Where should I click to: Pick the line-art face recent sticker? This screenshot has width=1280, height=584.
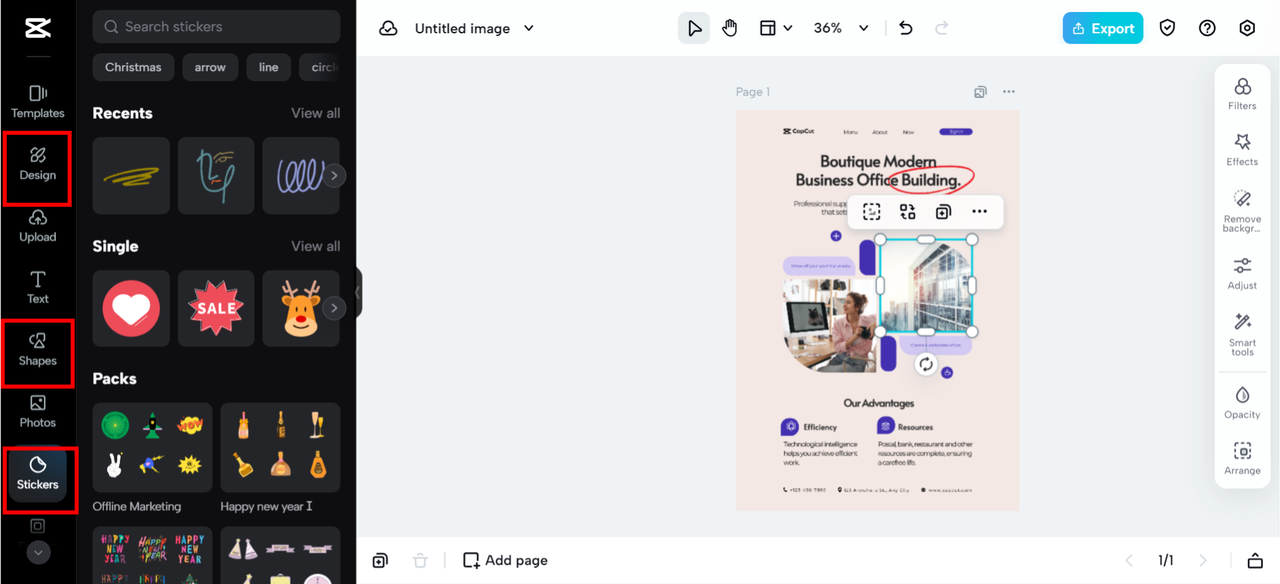click(216, 176)
